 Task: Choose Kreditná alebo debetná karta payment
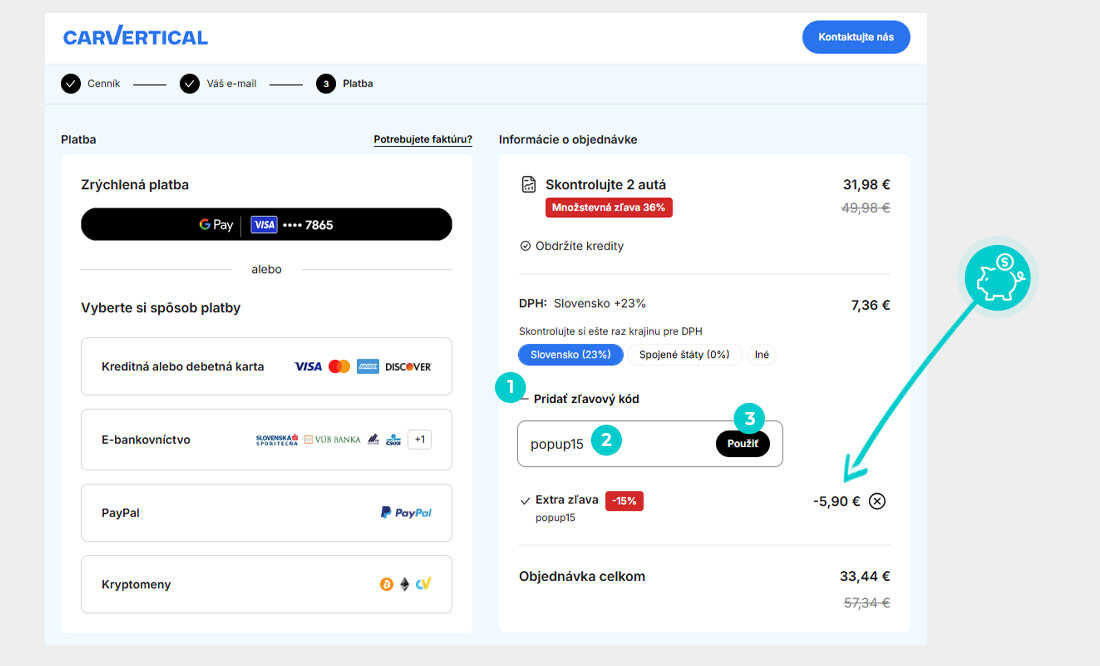pos(267,366)
